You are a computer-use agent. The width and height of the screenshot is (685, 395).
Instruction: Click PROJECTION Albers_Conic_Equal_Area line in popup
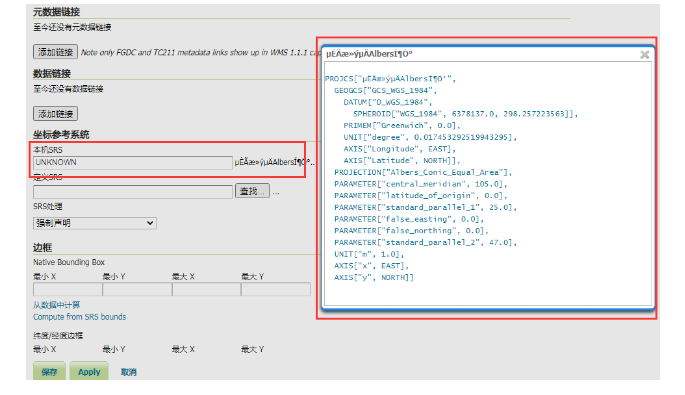coord(423,173)
